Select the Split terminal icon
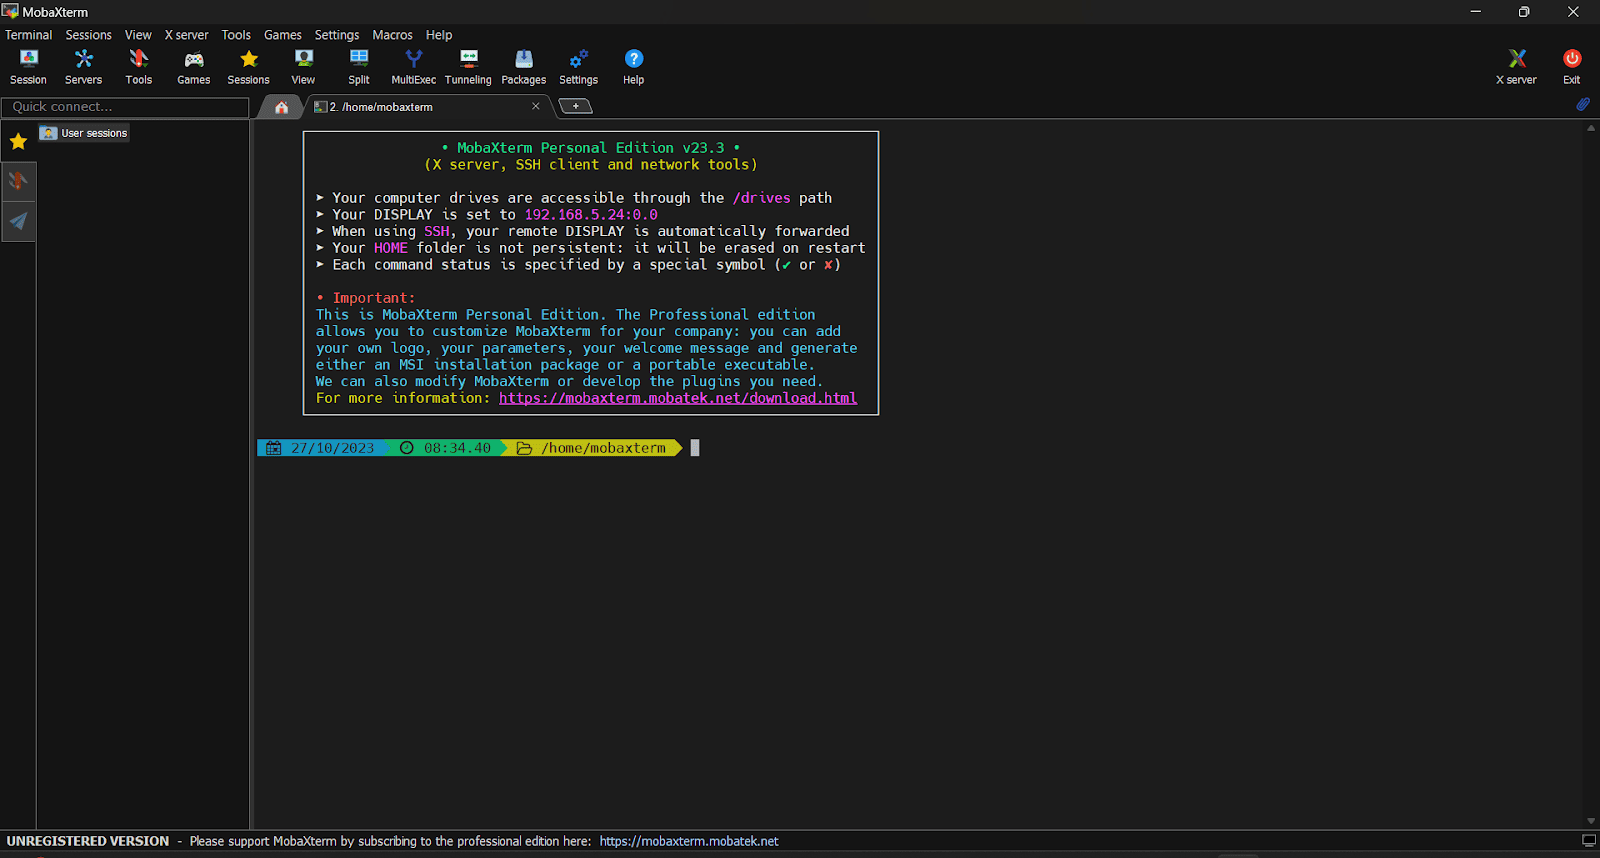 359,67
